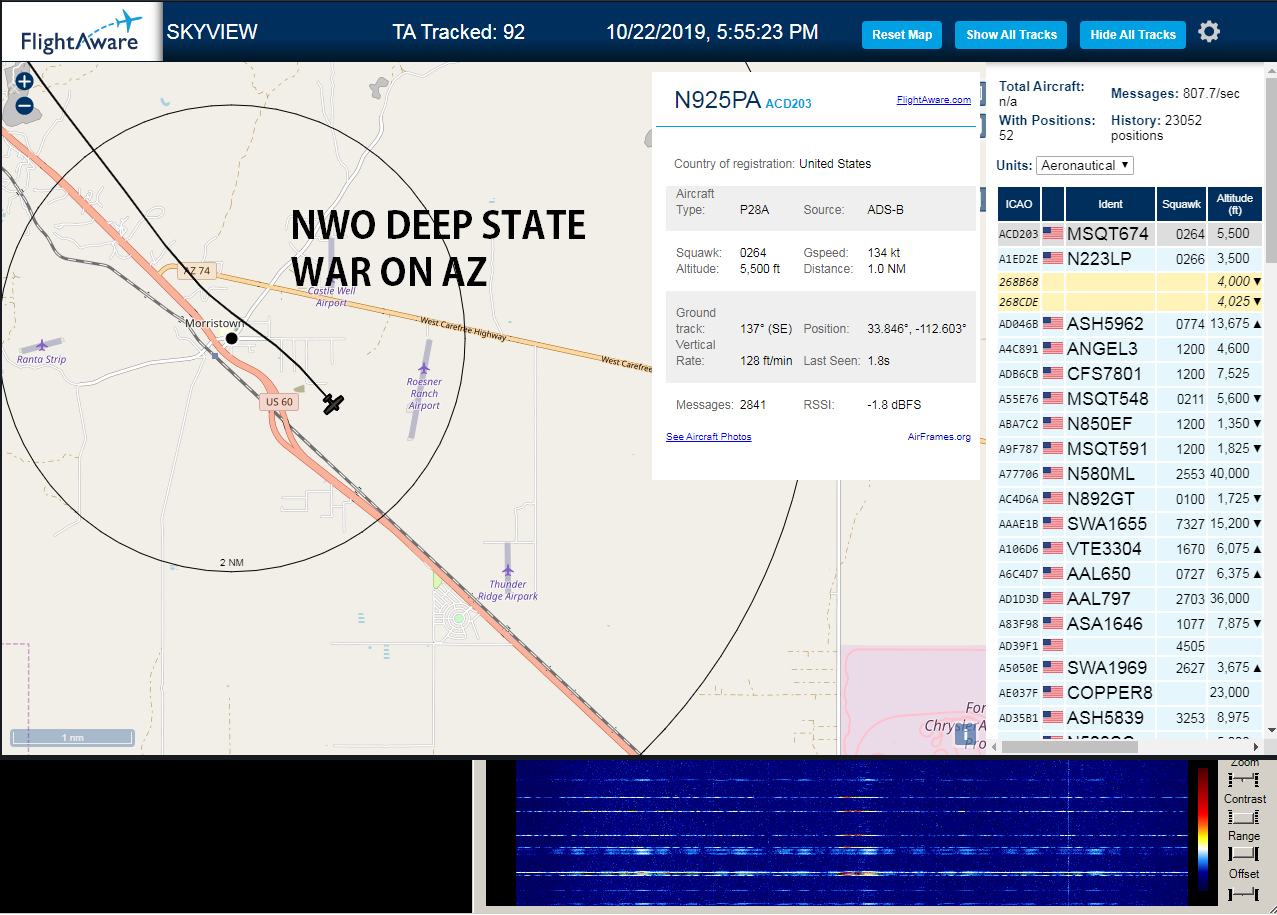Click the US flag in the MSQT674 row
Screen dimensions: 1277x915
coord(1053,233)
